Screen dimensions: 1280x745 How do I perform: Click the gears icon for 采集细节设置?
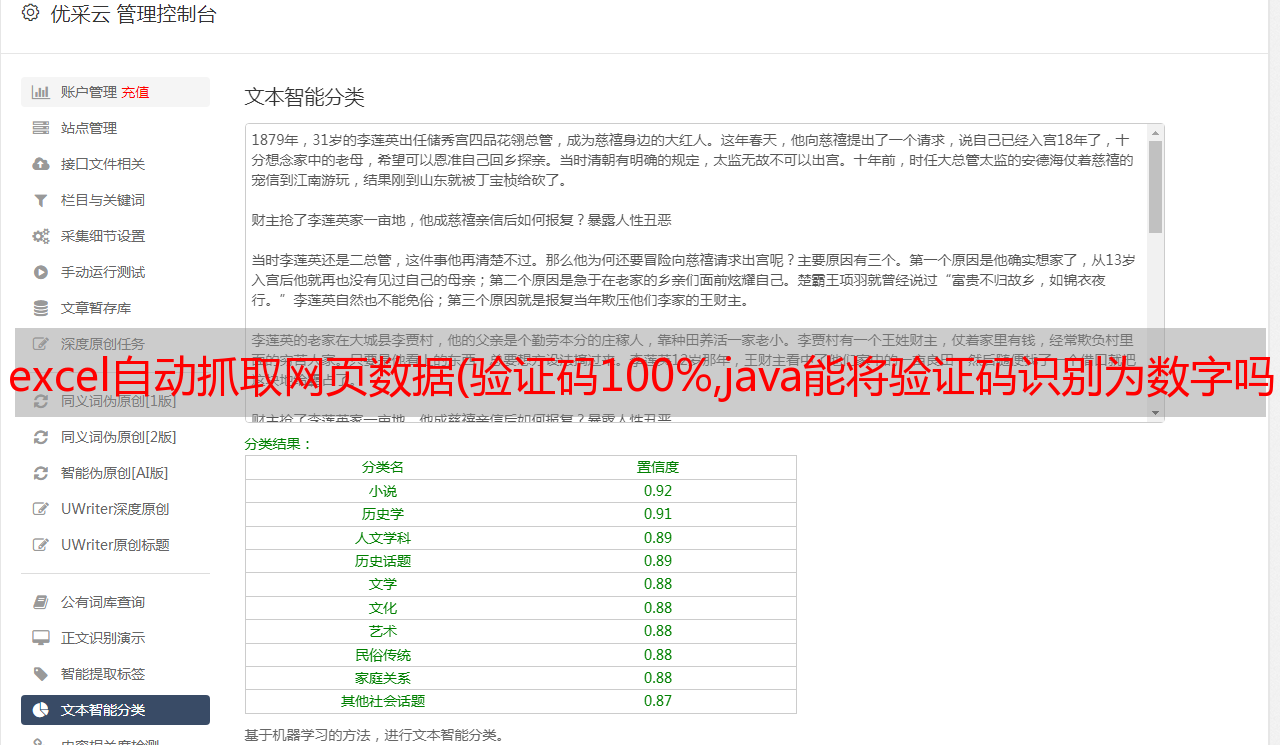tap(41, 236)
